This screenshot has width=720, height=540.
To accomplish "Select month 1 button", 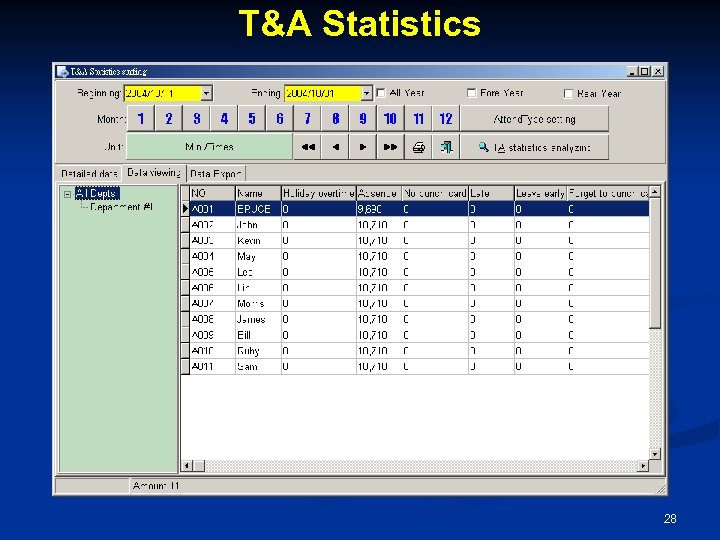I will coord(141,119).
